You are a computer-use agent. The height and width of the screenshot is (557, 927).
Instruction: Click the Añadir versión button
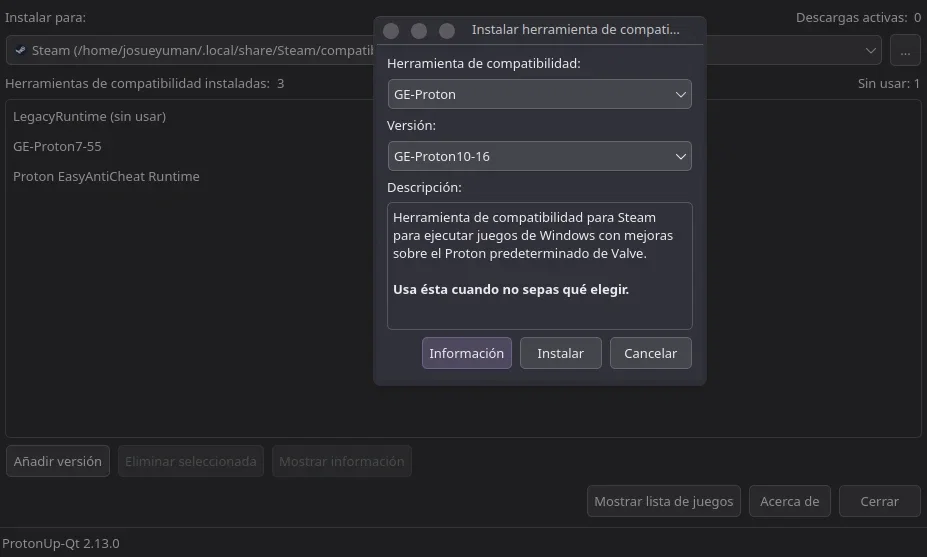coord(58,461)
